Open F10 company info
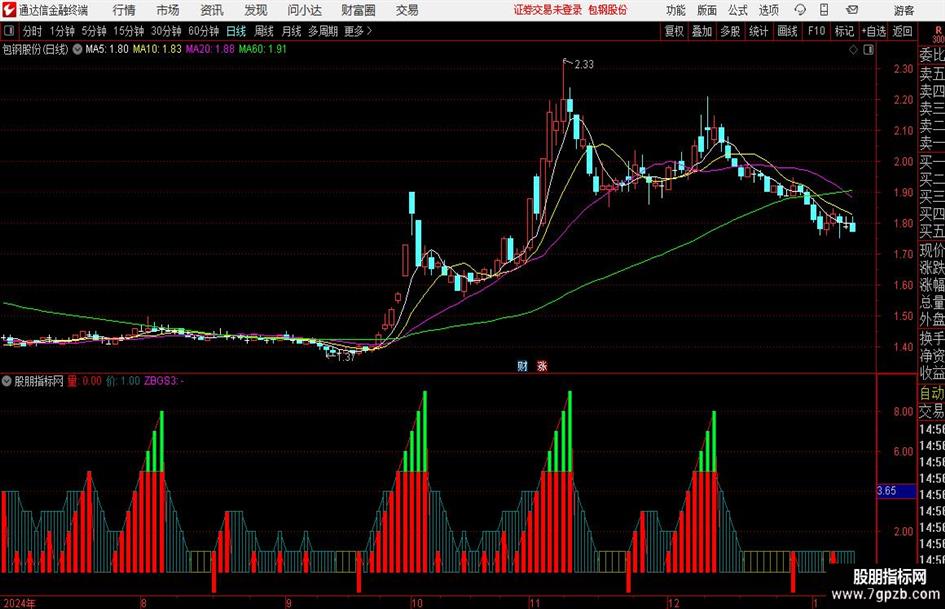 (x=816, y=31)
